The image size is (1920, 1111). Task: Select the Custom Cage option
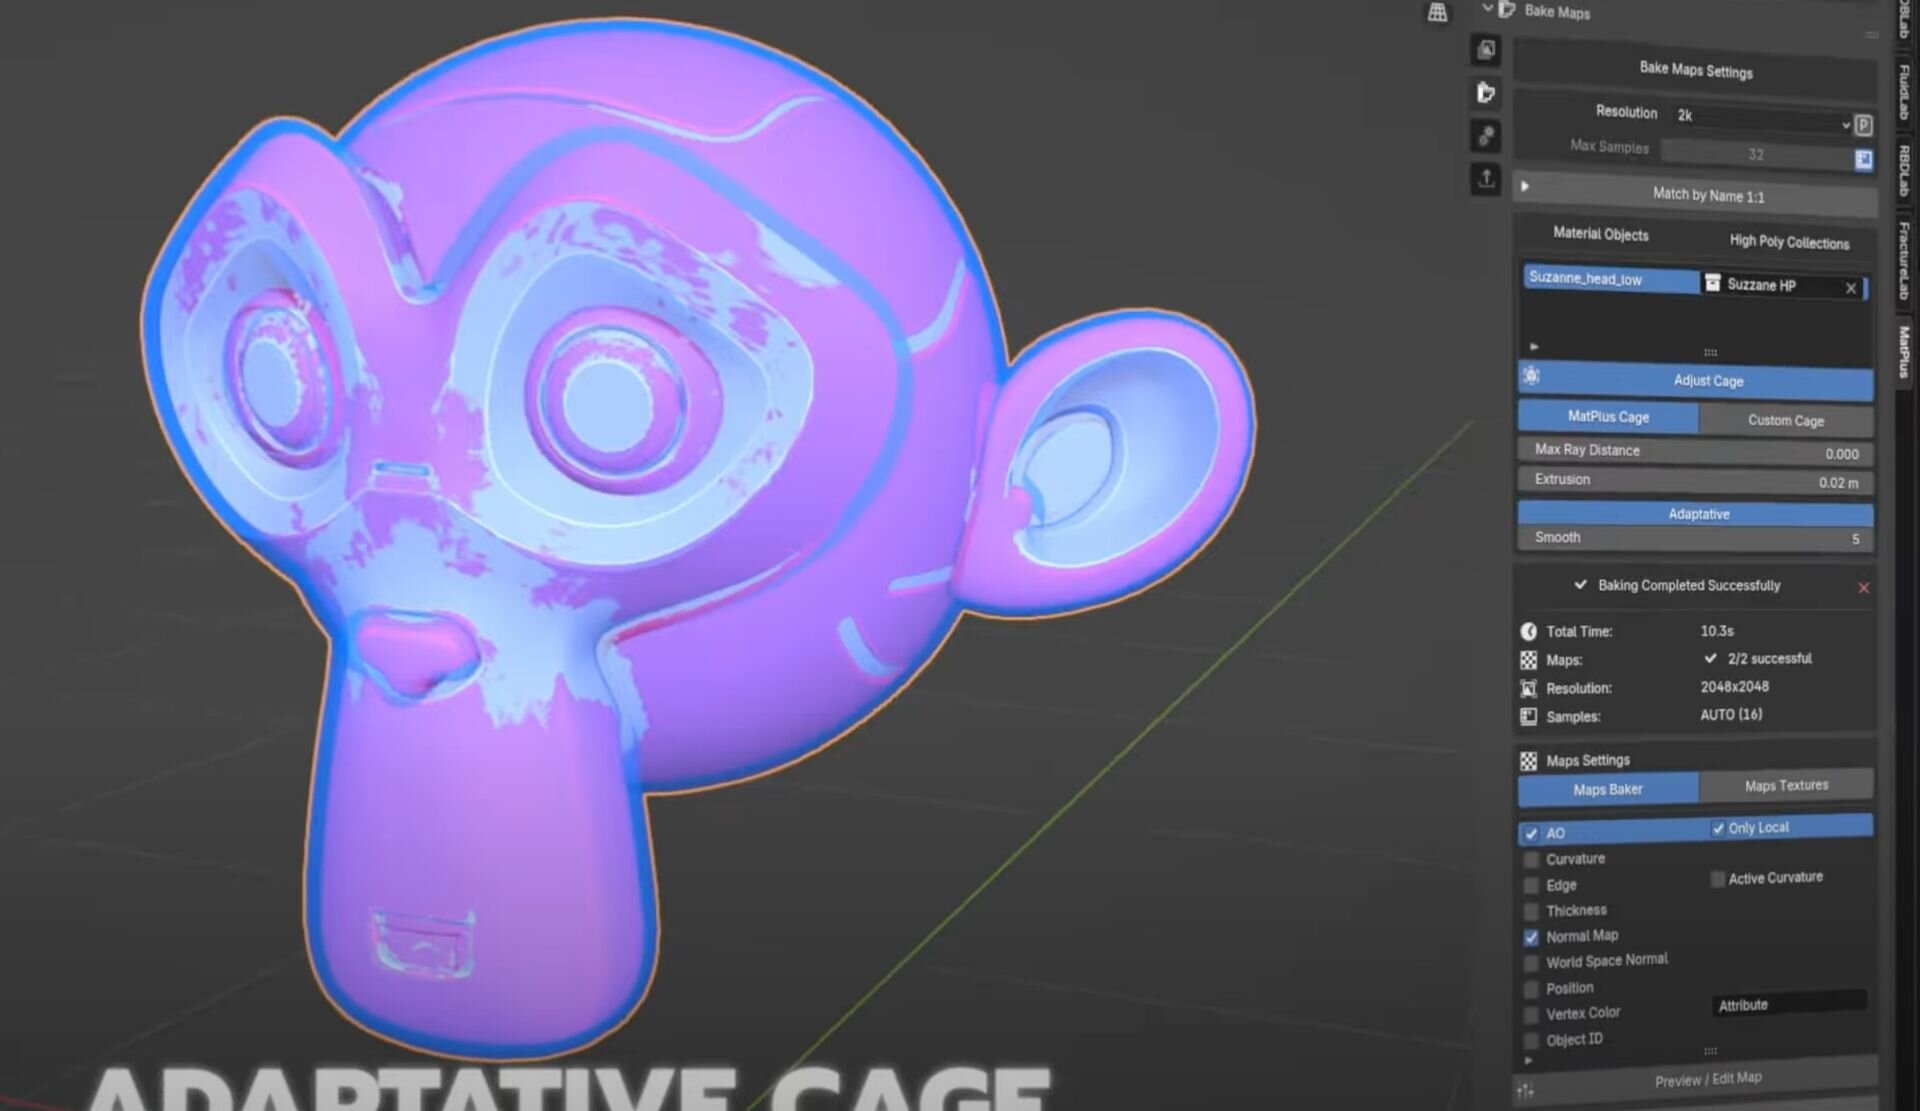click(1786, 421)
